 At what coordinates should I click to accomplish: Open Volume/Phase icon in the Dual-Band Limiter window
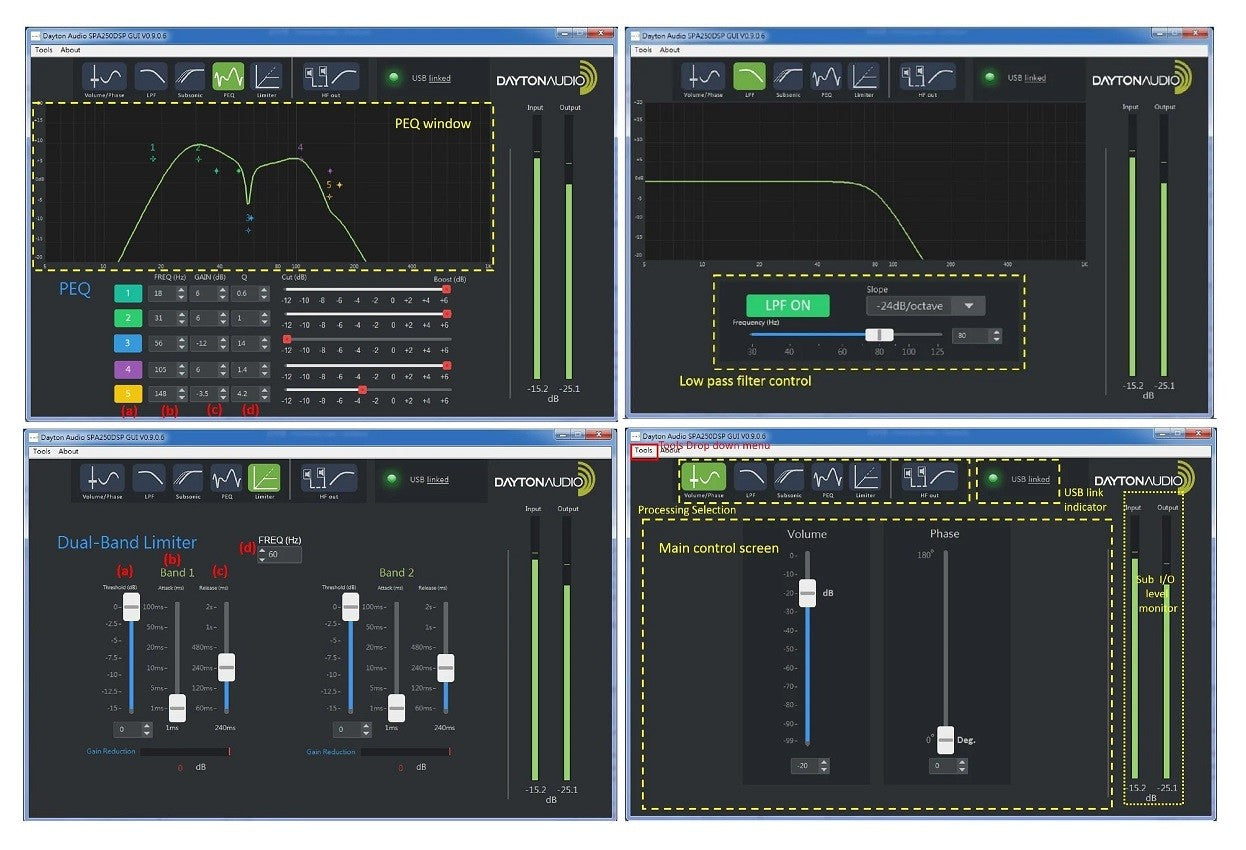[x=102, y=477]
